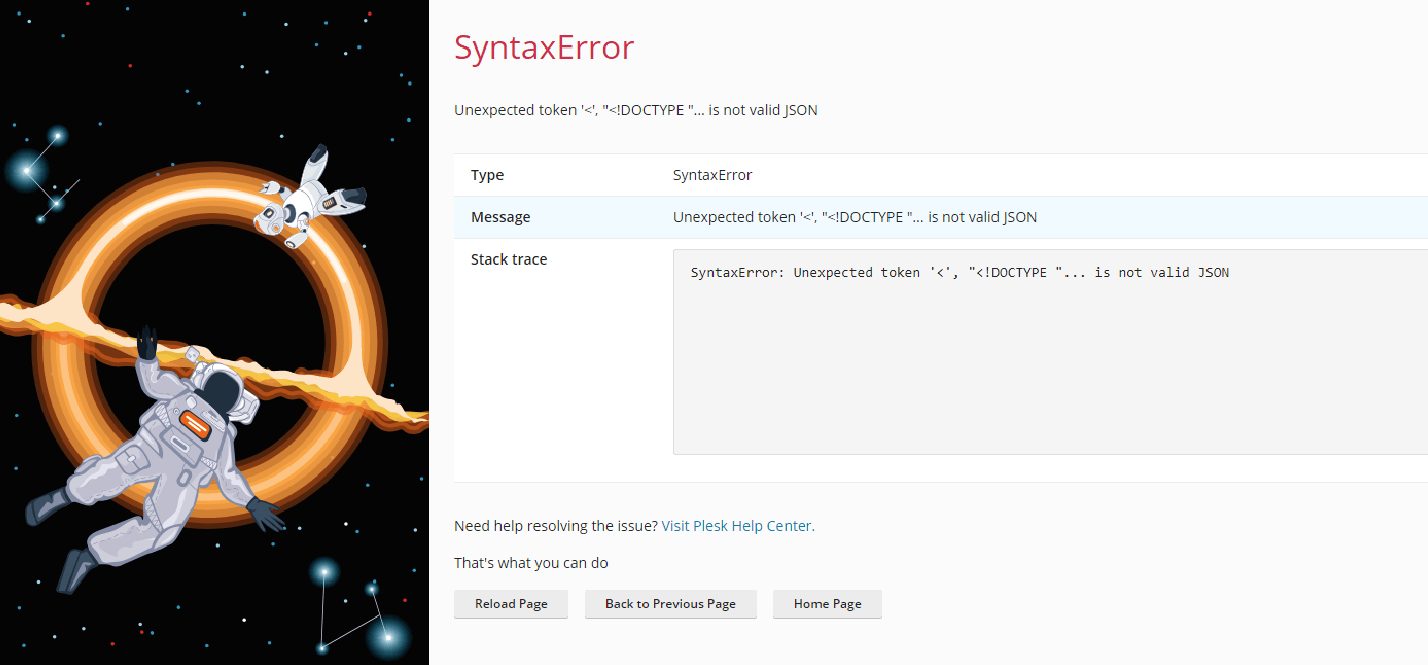
Task: Select the SyntaxError page heading
Action: point(544,47)
